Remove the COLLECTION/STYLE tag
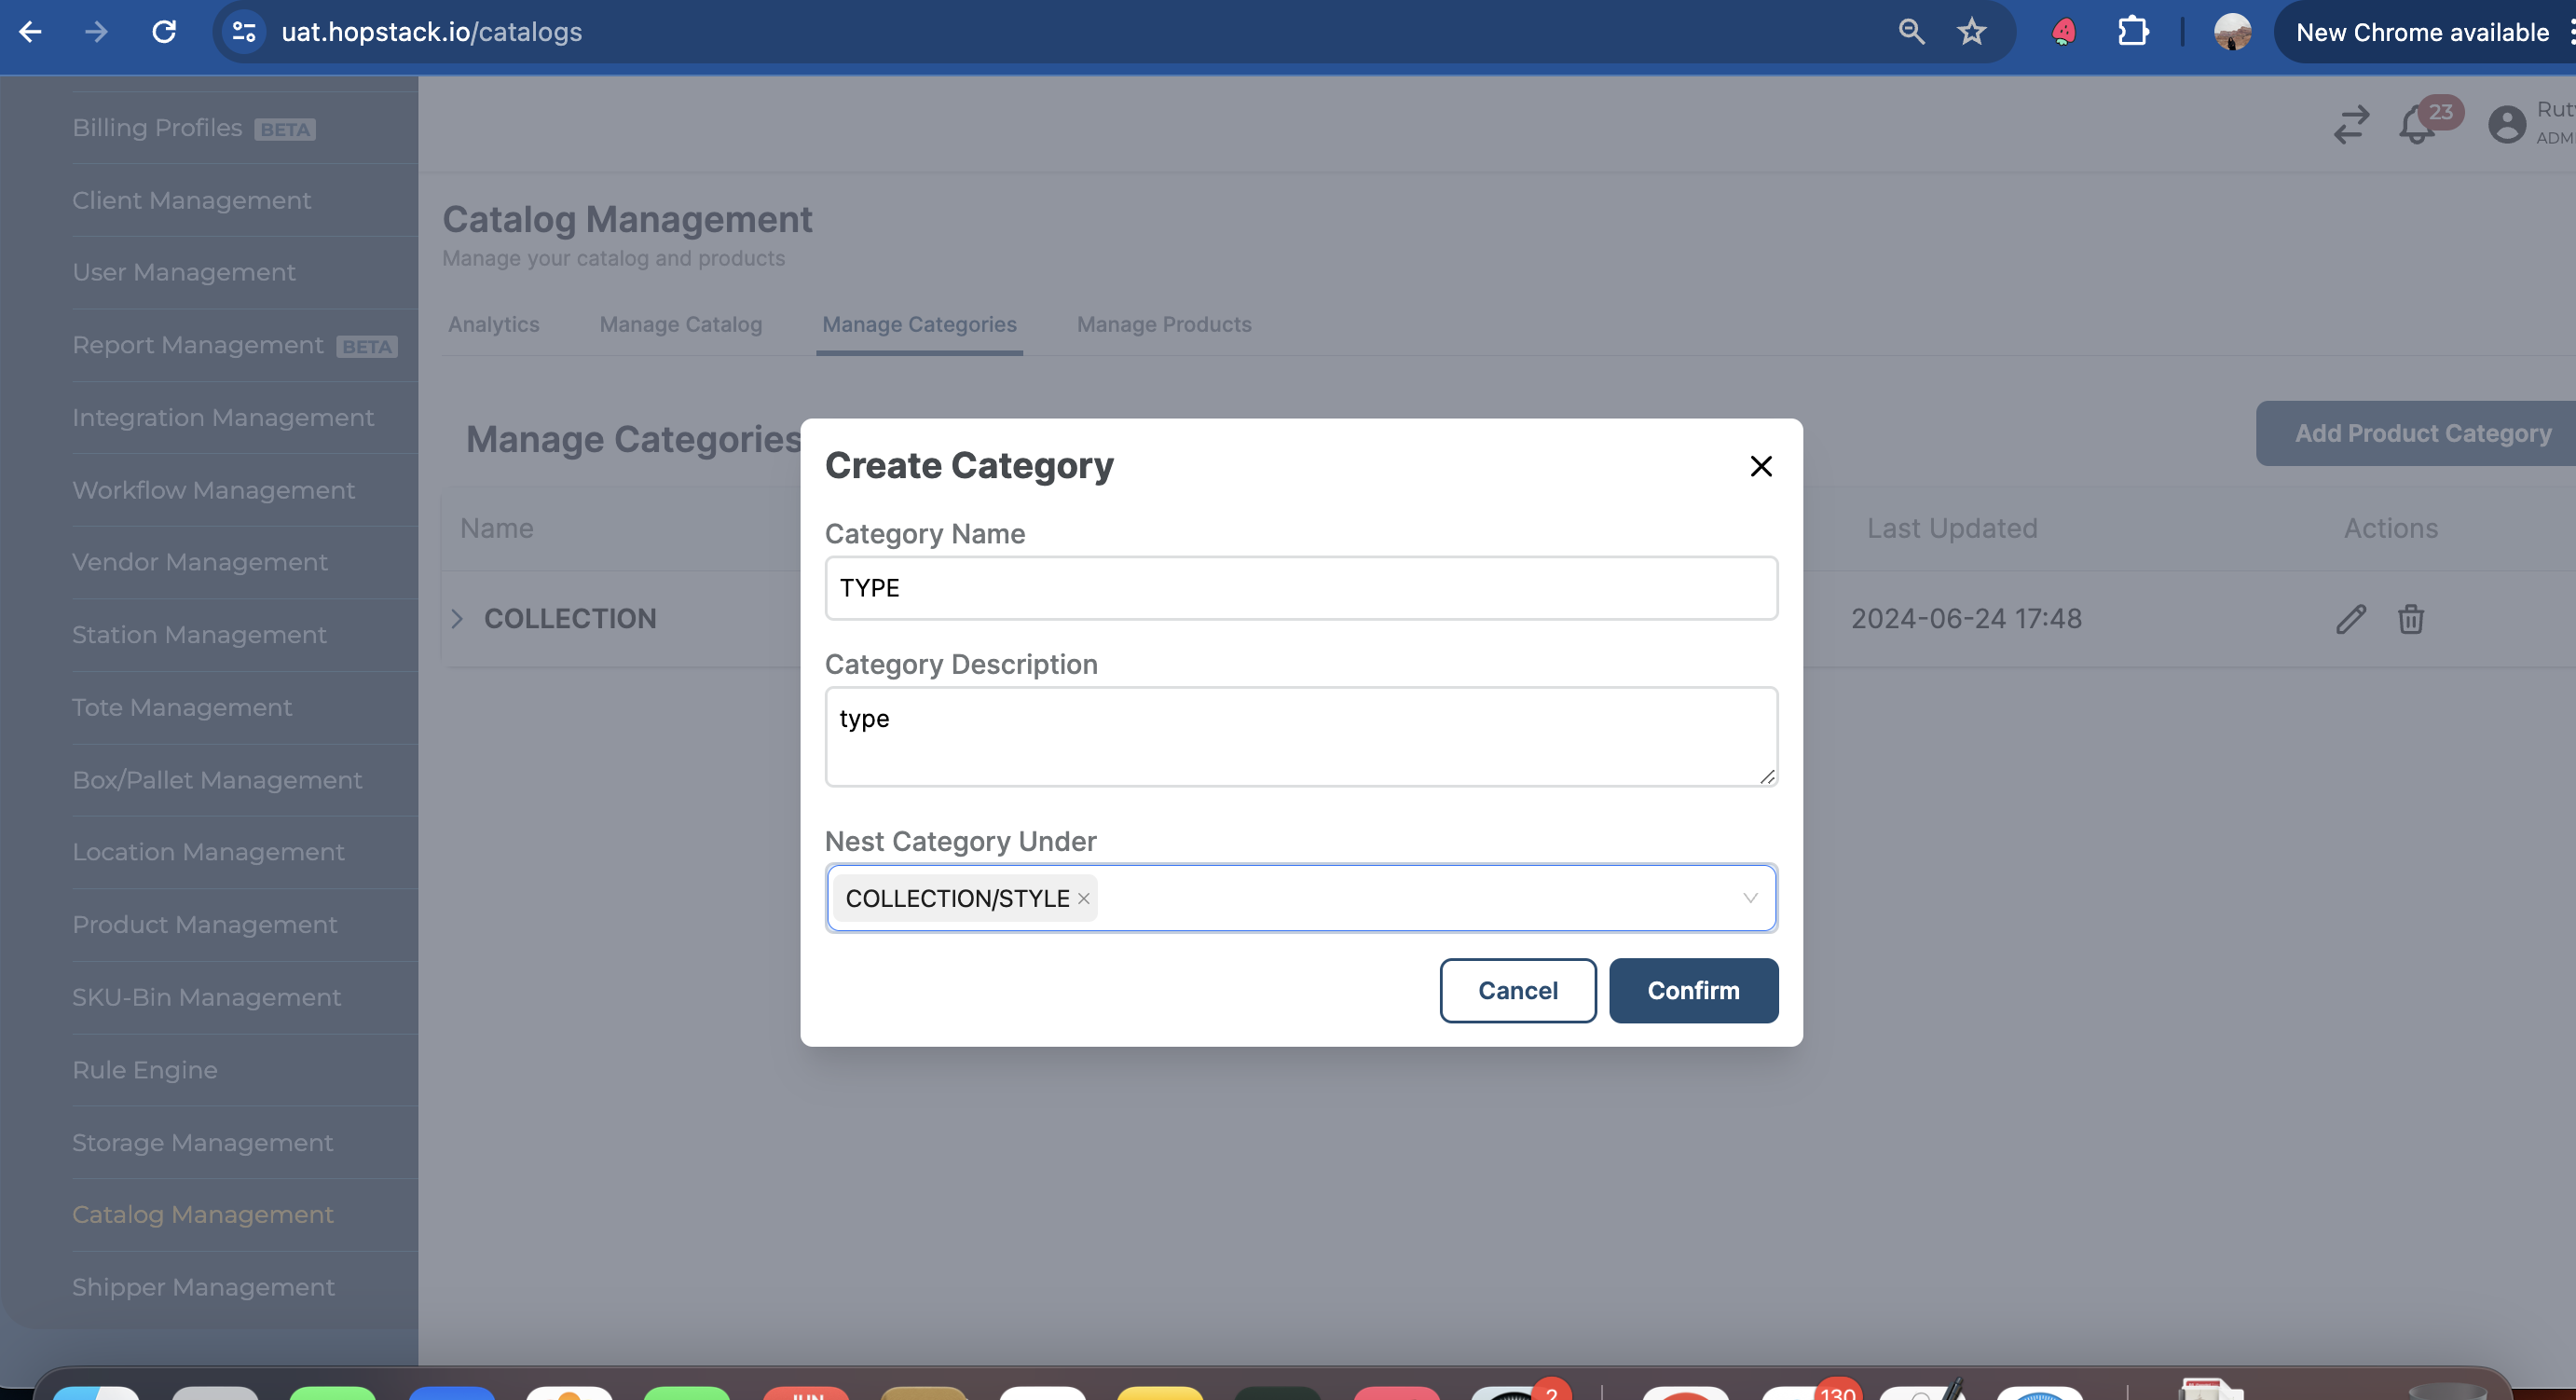Image resolution: width=2576 pixels, height=1400 pixels. 1083,898
